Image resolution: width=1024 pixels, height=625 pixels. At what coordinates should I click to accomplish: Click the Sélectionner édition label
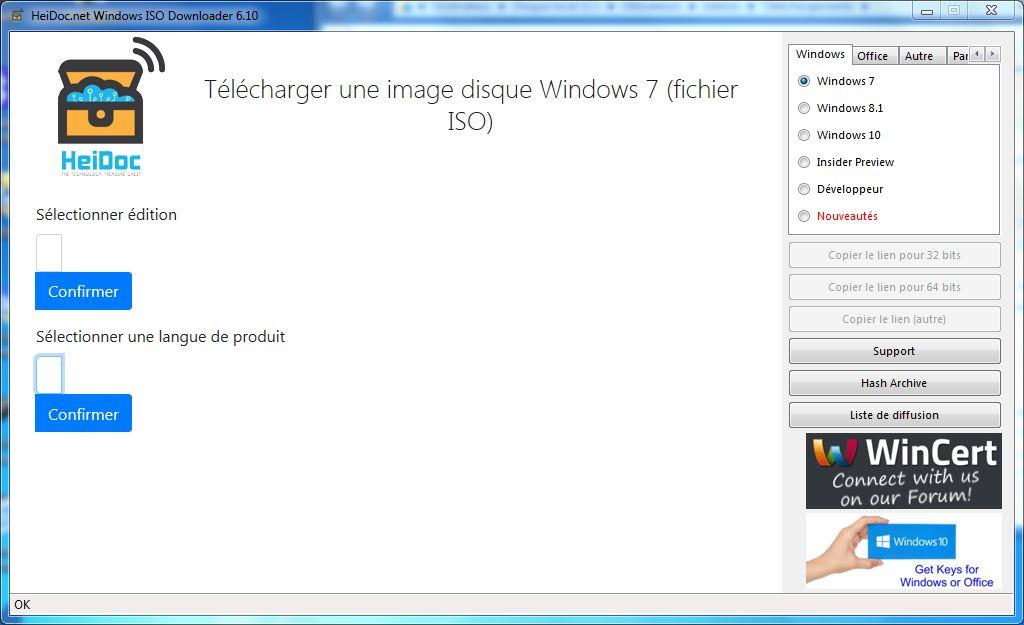tap(106, 215)
